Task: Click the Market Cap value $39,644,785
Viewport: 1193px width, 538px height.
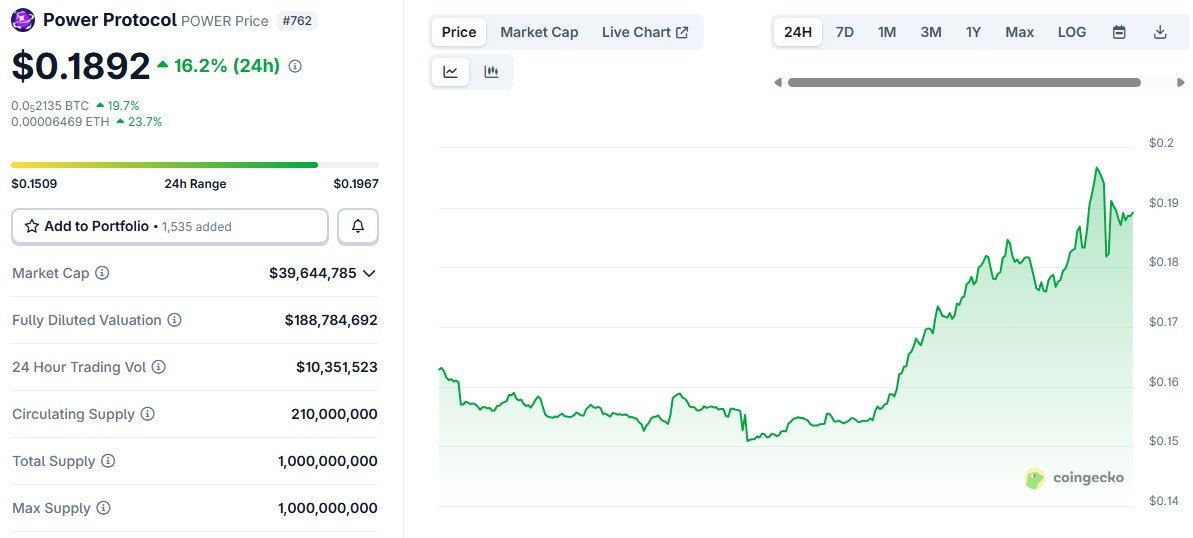Action: [x=313, y=272]
